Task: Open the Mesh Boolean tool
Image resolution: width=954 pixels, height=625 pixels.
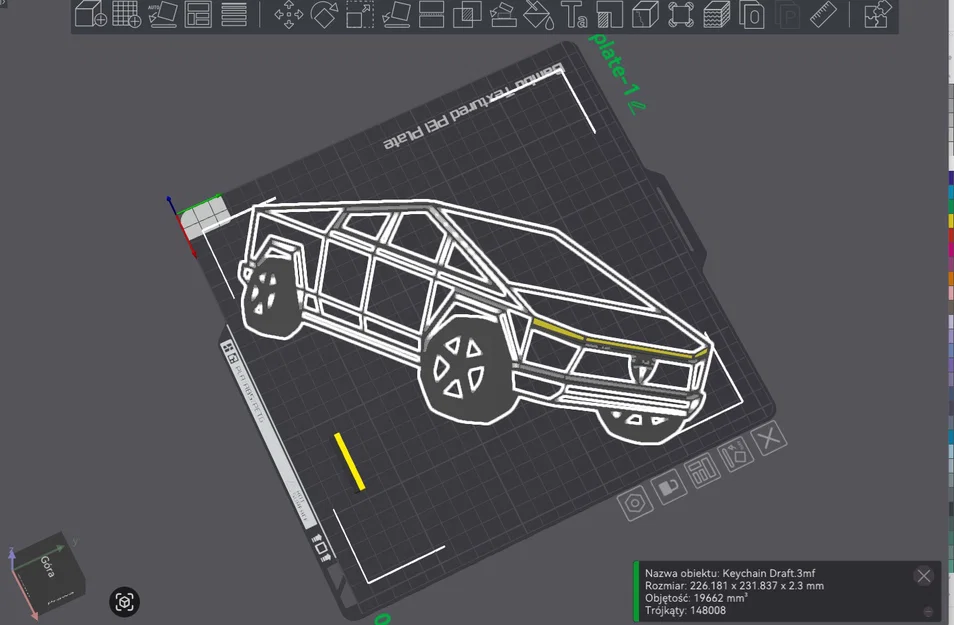Action: 467,14
